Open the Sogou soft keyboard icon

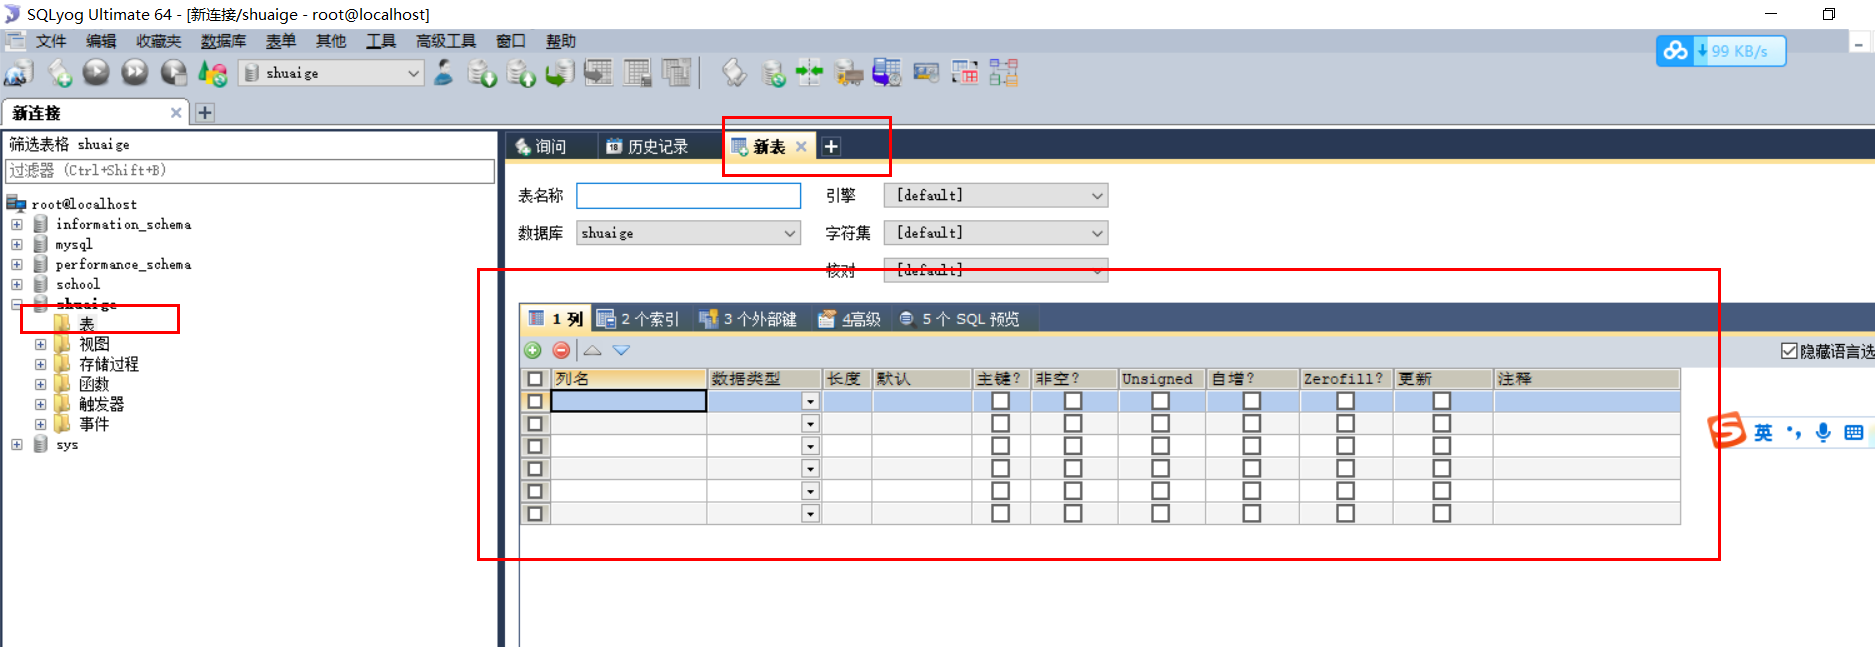[1854, 432]
